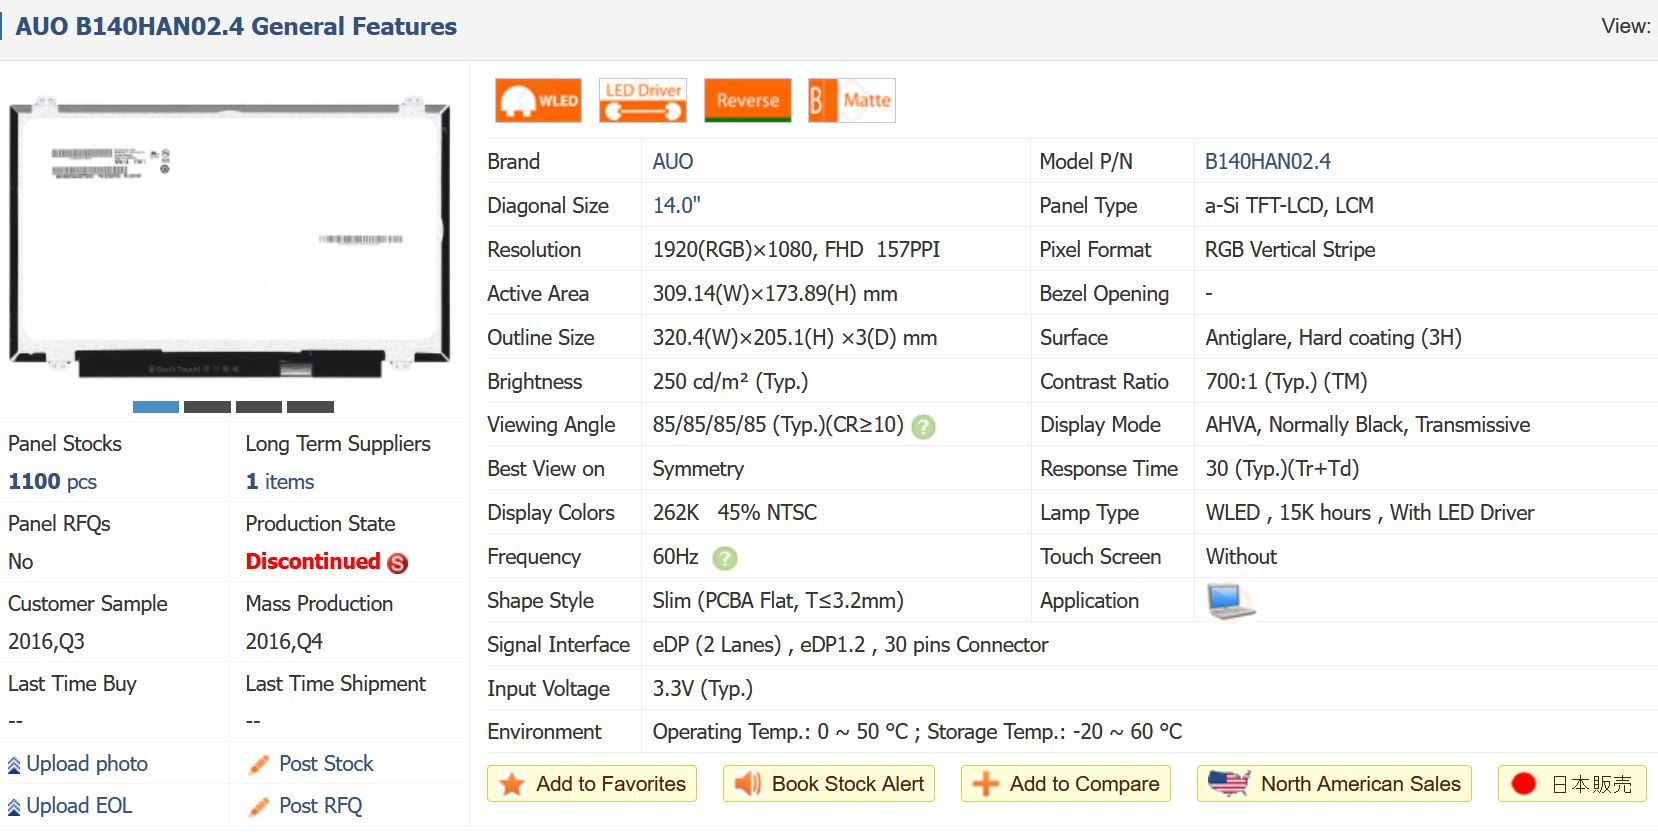Screen dimensions: 1658x835
Task: Click resolution value 1920(RGB)×1080, FHD 157PPI
Action: click(x=796, y=250)
